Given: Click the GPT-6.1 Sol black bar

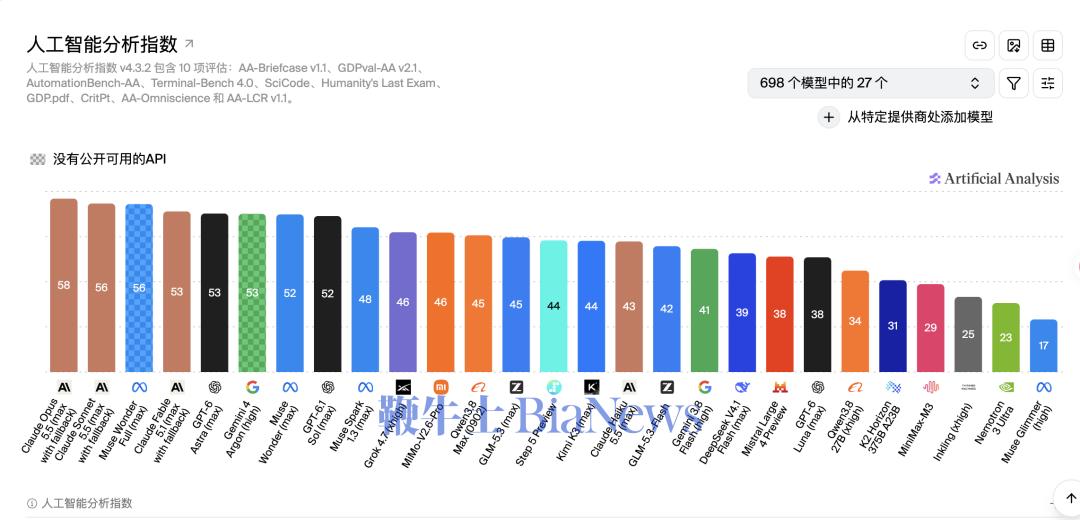Looking at the screenshot, I should pos(327,294).
